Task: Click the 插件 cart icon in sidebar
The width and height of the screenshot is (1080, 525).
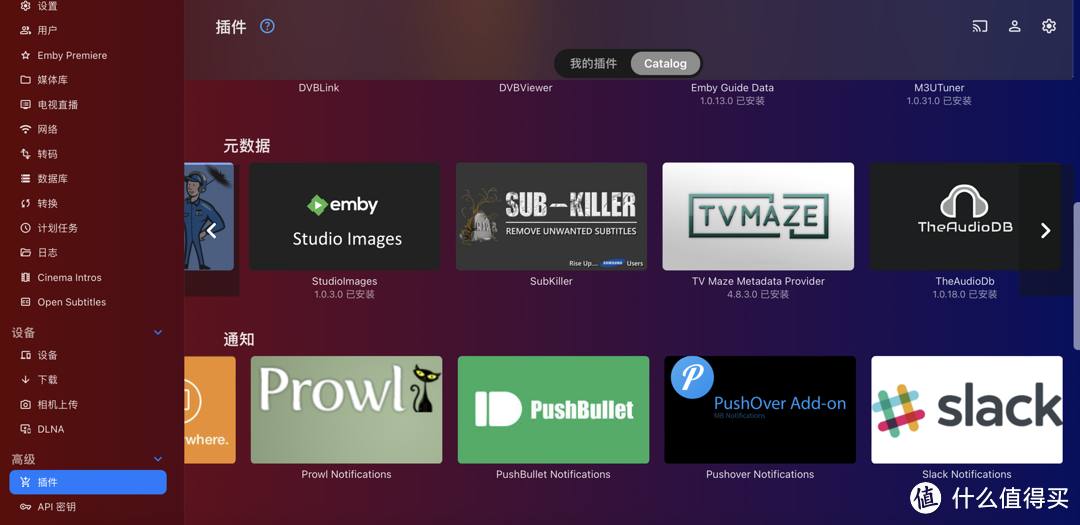Action: tap(25, 482)
